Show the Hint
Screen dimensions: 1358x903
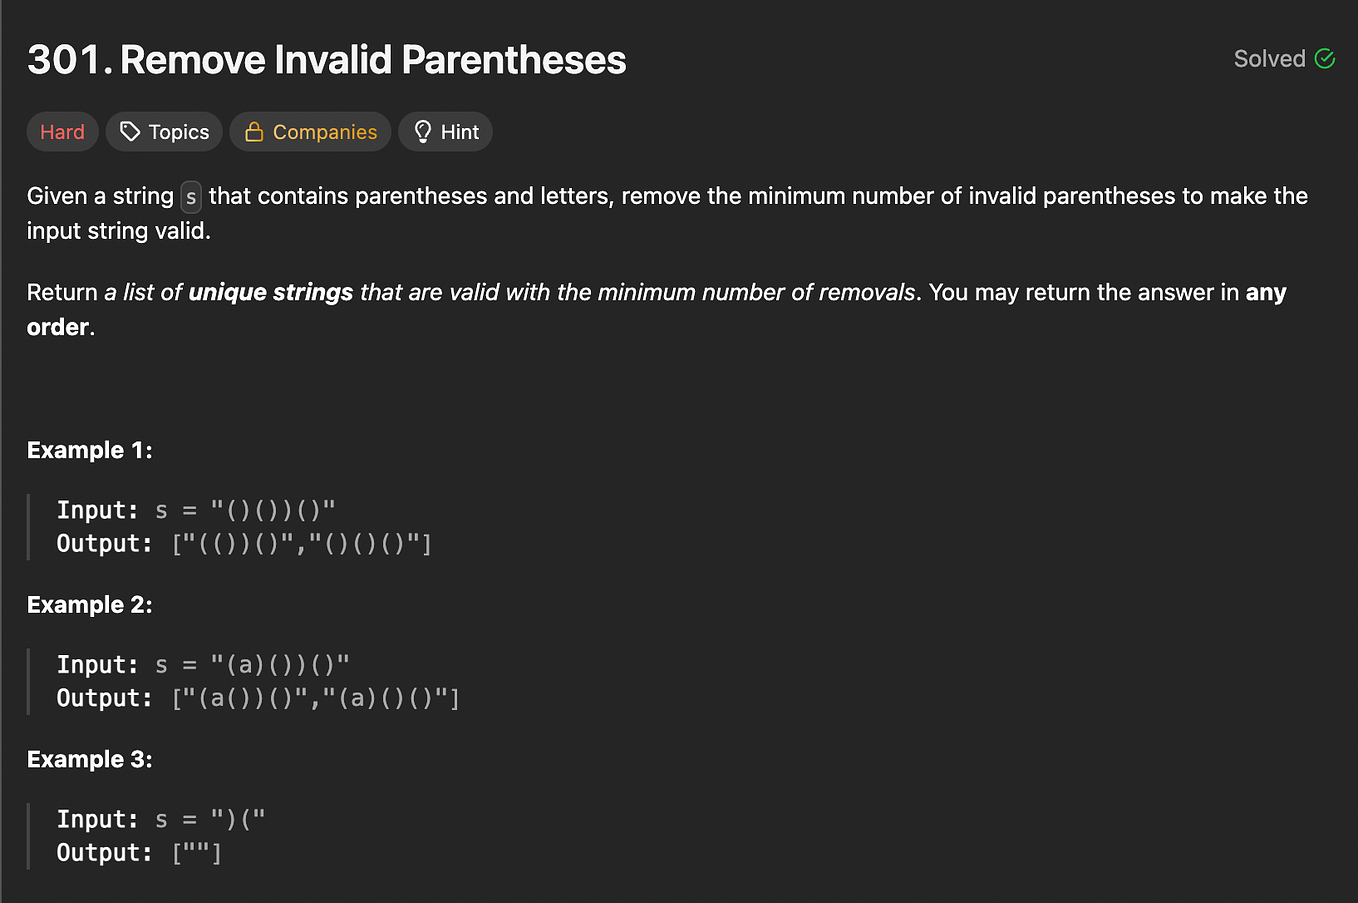[445, 132]
